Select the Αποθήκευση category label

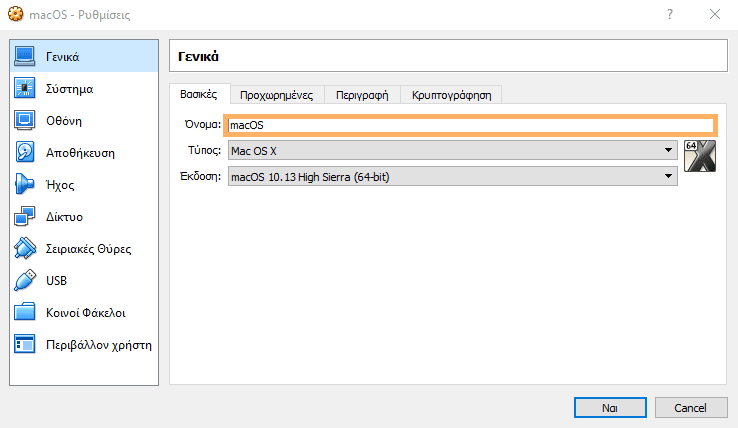point(80,153)
